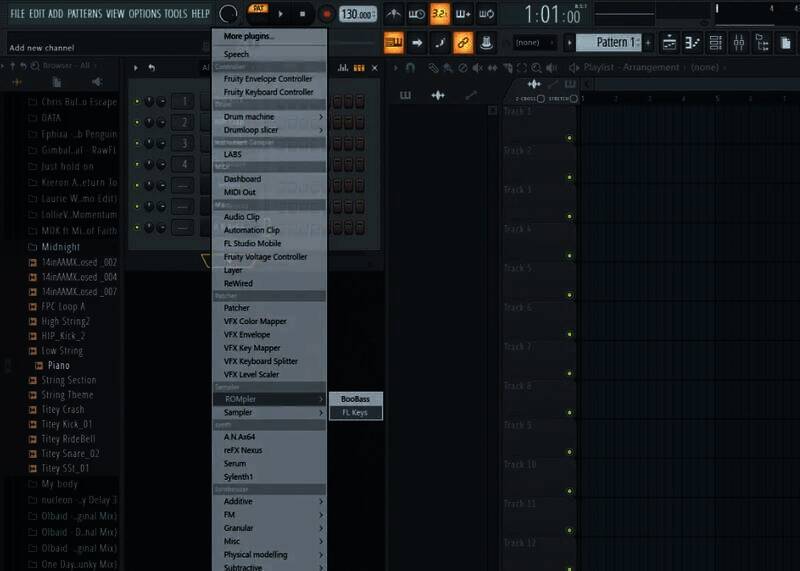This screenshot has height=571, width=800.
Task: Select FL Keys in the ROMpler submenu
Action: 356,412
